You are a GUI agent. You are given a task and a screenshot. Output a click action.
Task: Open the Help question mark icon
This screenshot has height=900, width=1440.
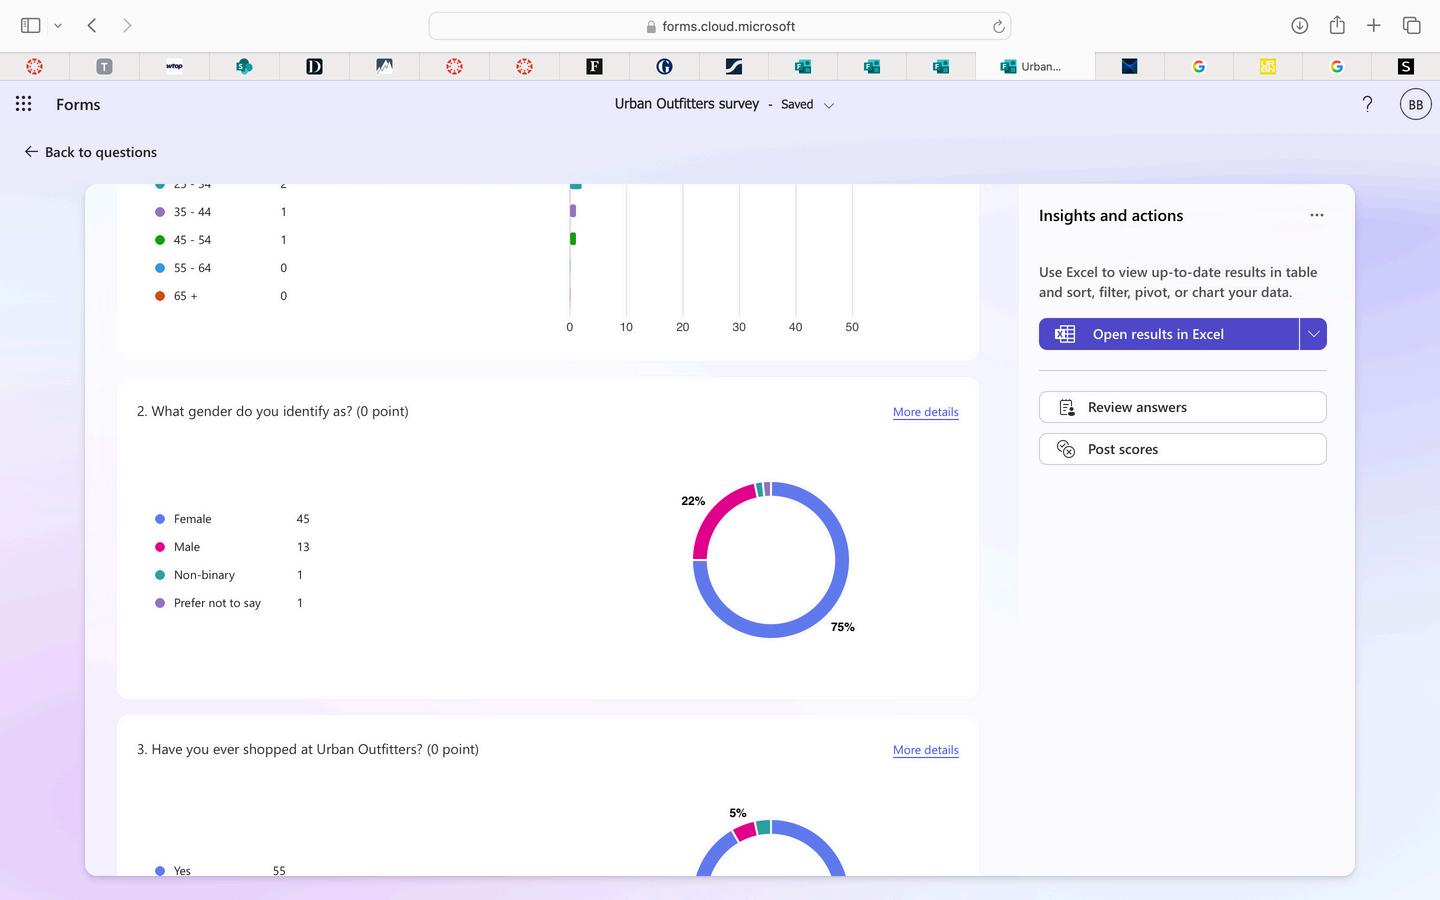pyautogui.click(x=1367, y=104)
